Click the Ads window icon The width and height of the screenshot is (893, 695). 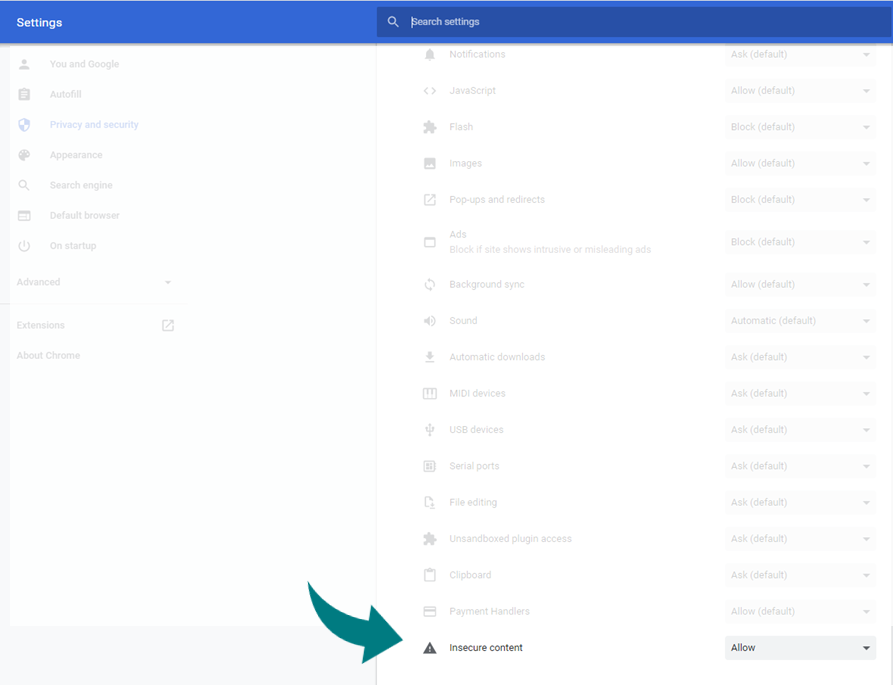tap(430, 242)
